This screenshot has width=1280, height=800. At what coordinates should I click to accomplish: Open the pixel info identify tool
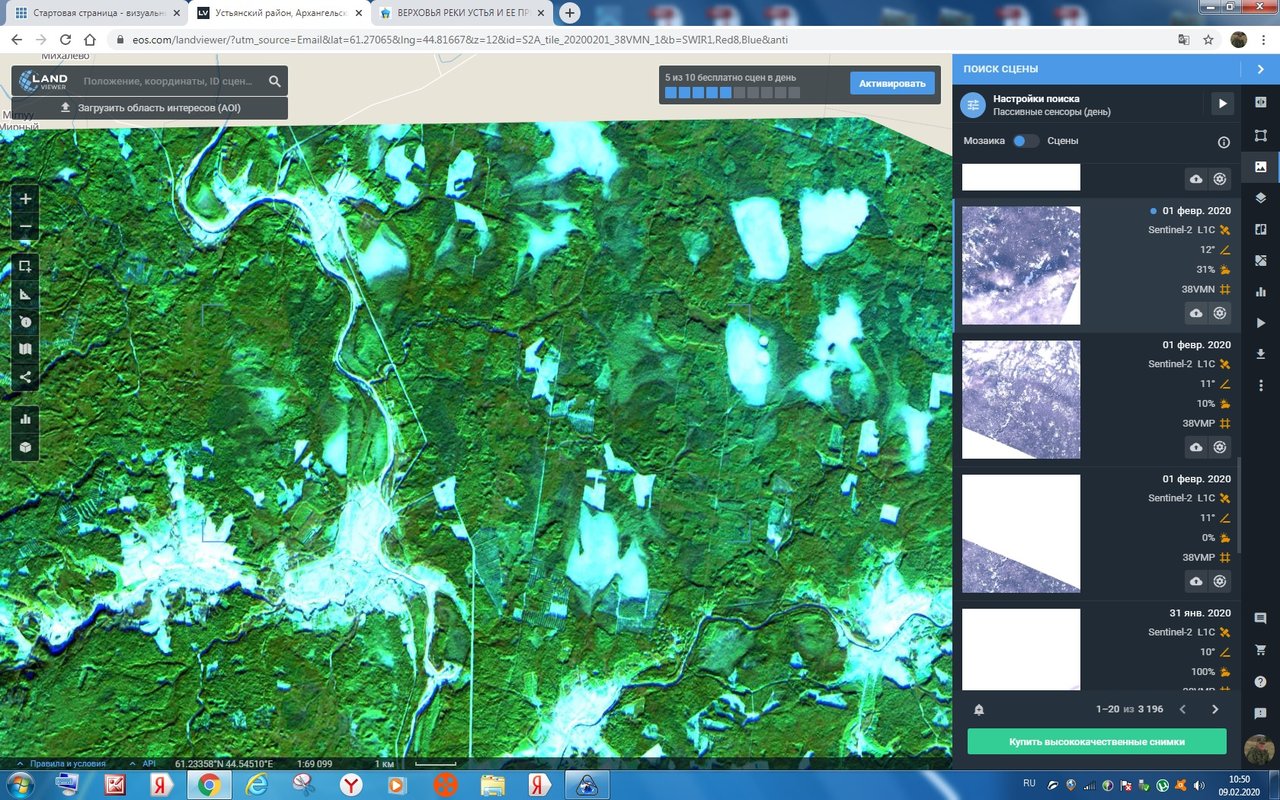pyautogui.click(x=25, y=322)
